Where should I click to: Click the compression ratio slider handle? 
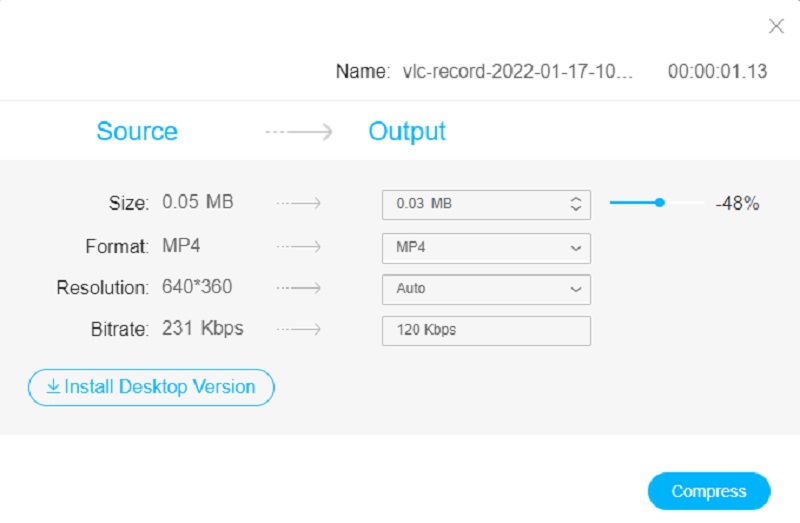pyautogui.click(x=660, y=203)
